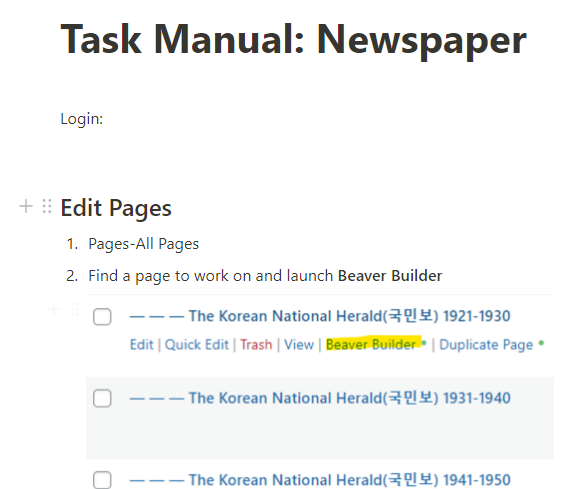578x489 pixels.
Task: Click the faded drag handle near first table row
Action: (75, 309)
